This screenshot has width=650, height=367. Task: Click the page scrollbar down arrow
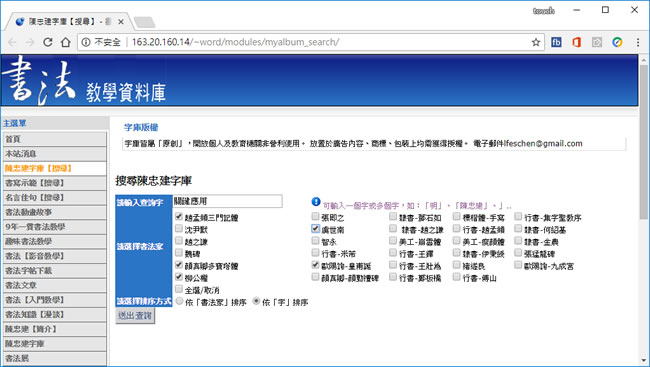[644, 360]
